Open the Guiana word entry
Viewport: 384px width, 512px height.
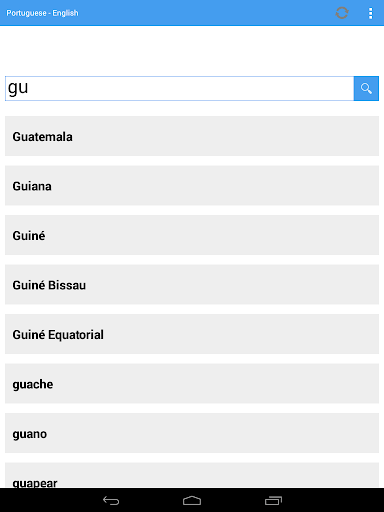pos(192,186)
